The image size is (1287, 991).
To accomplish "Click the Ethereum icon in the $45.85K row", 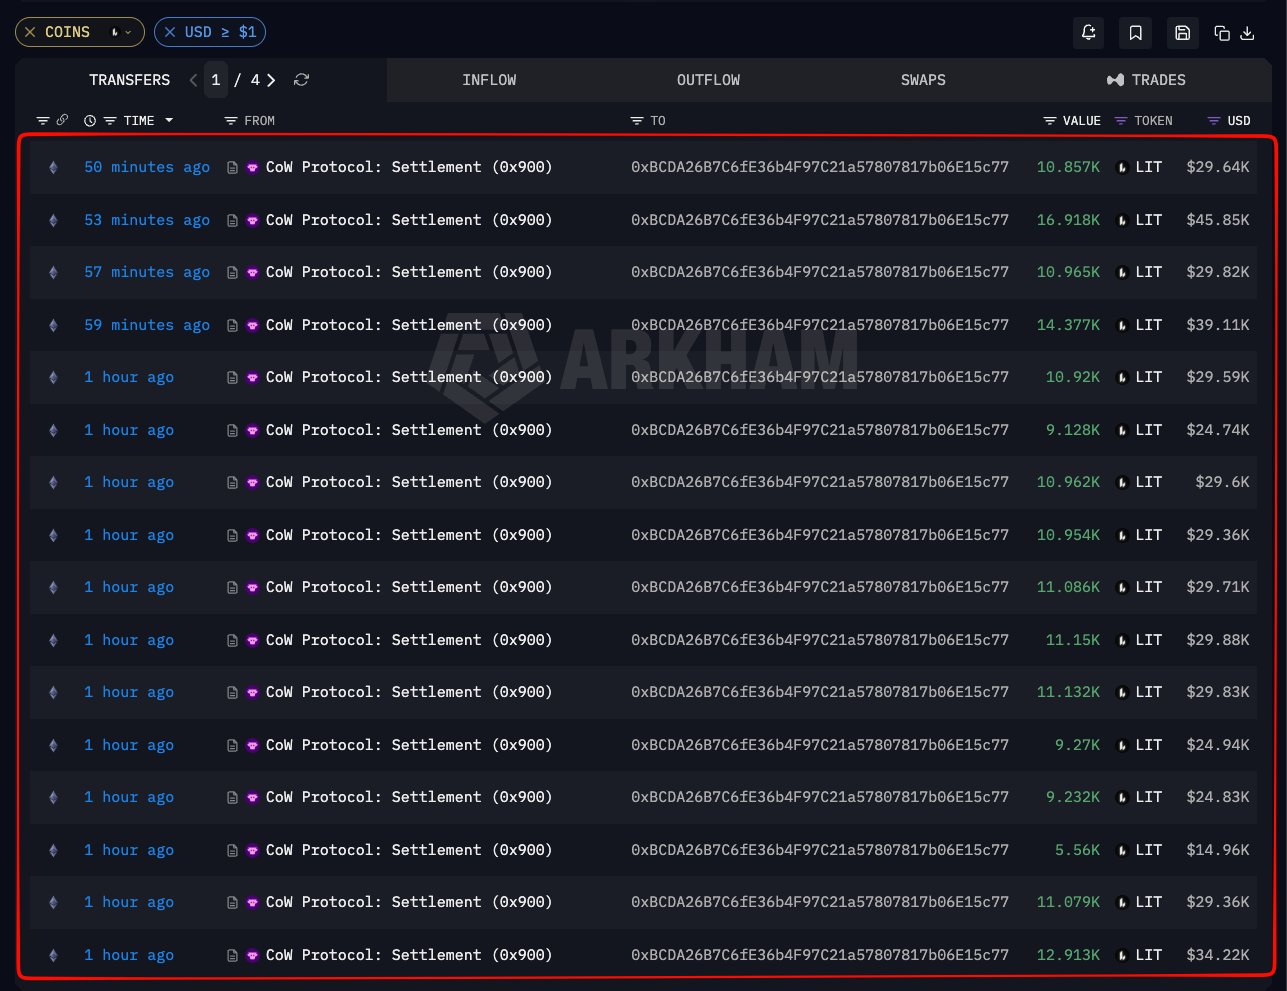I will click(x=53, y=220).
